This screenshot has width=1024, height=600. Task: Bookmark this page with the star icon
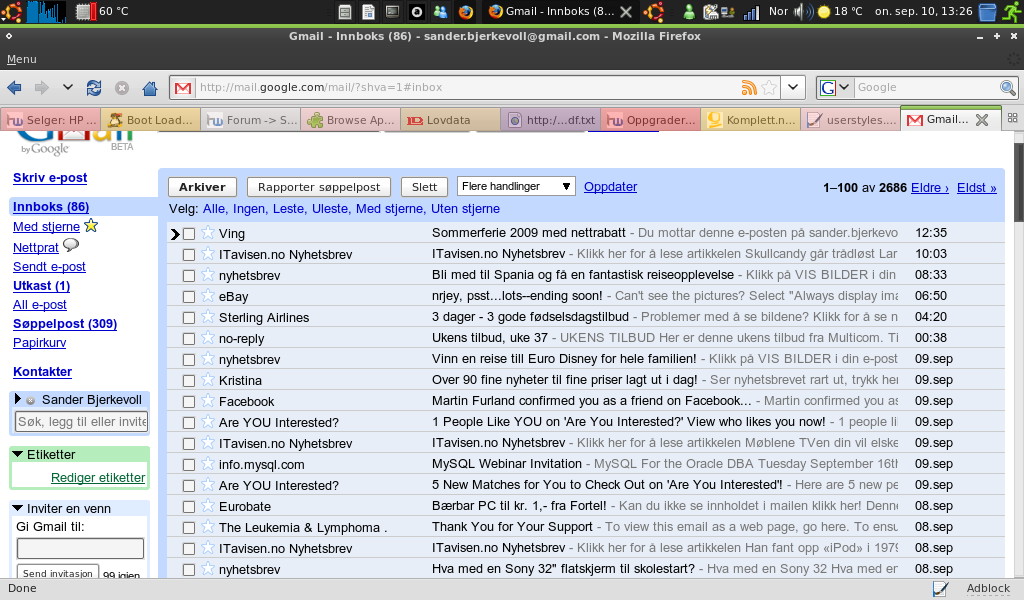click(769, 87)
